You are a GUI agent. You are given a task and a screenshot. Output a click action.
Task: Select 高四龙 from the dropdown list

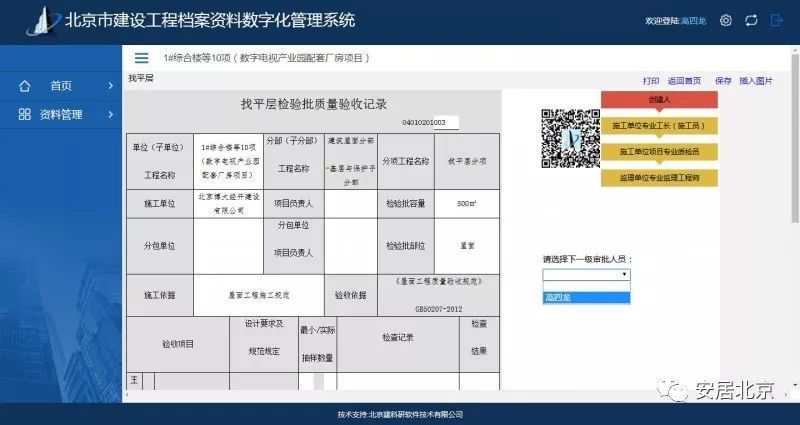(586, 297)
